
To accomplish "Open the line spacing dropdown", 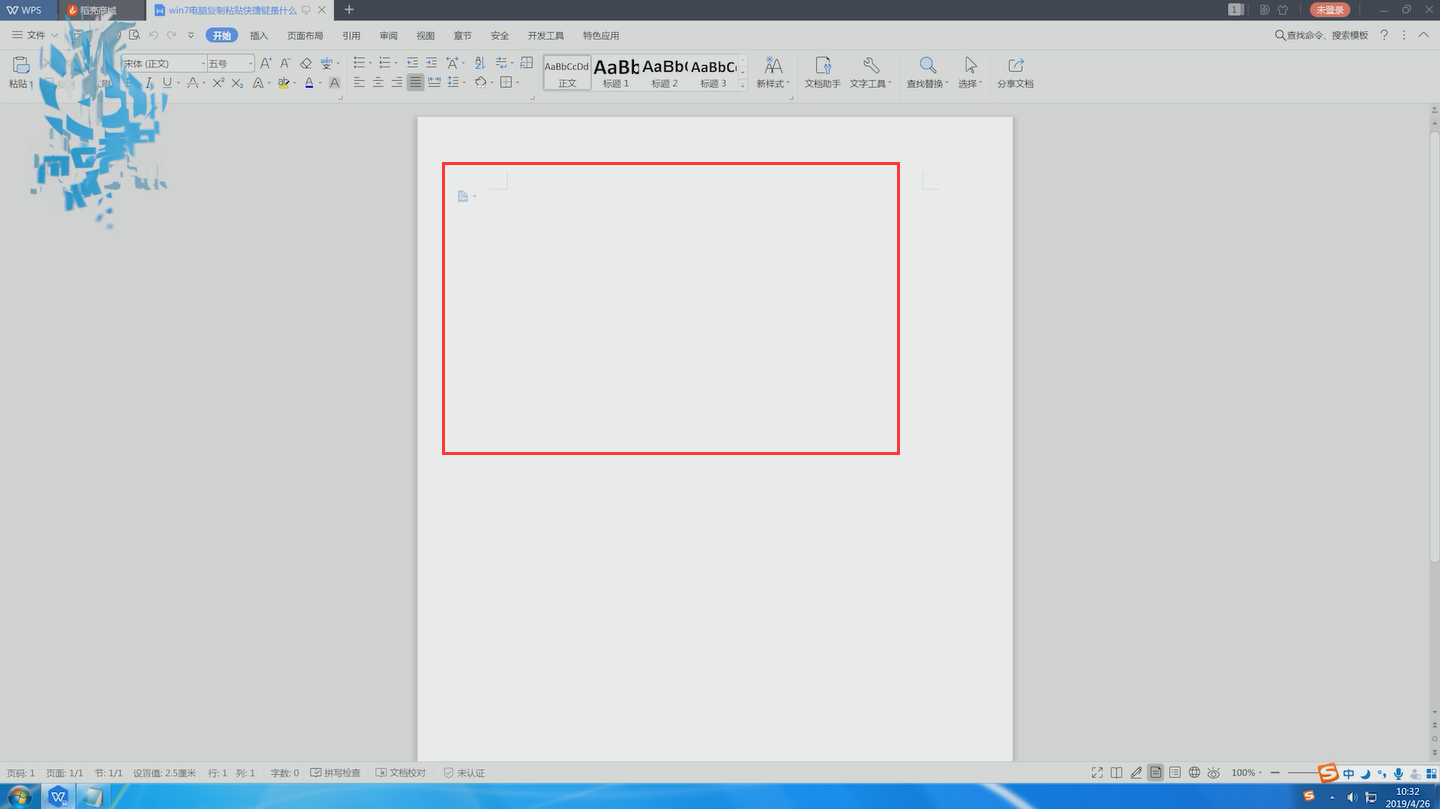I will 465,83.
